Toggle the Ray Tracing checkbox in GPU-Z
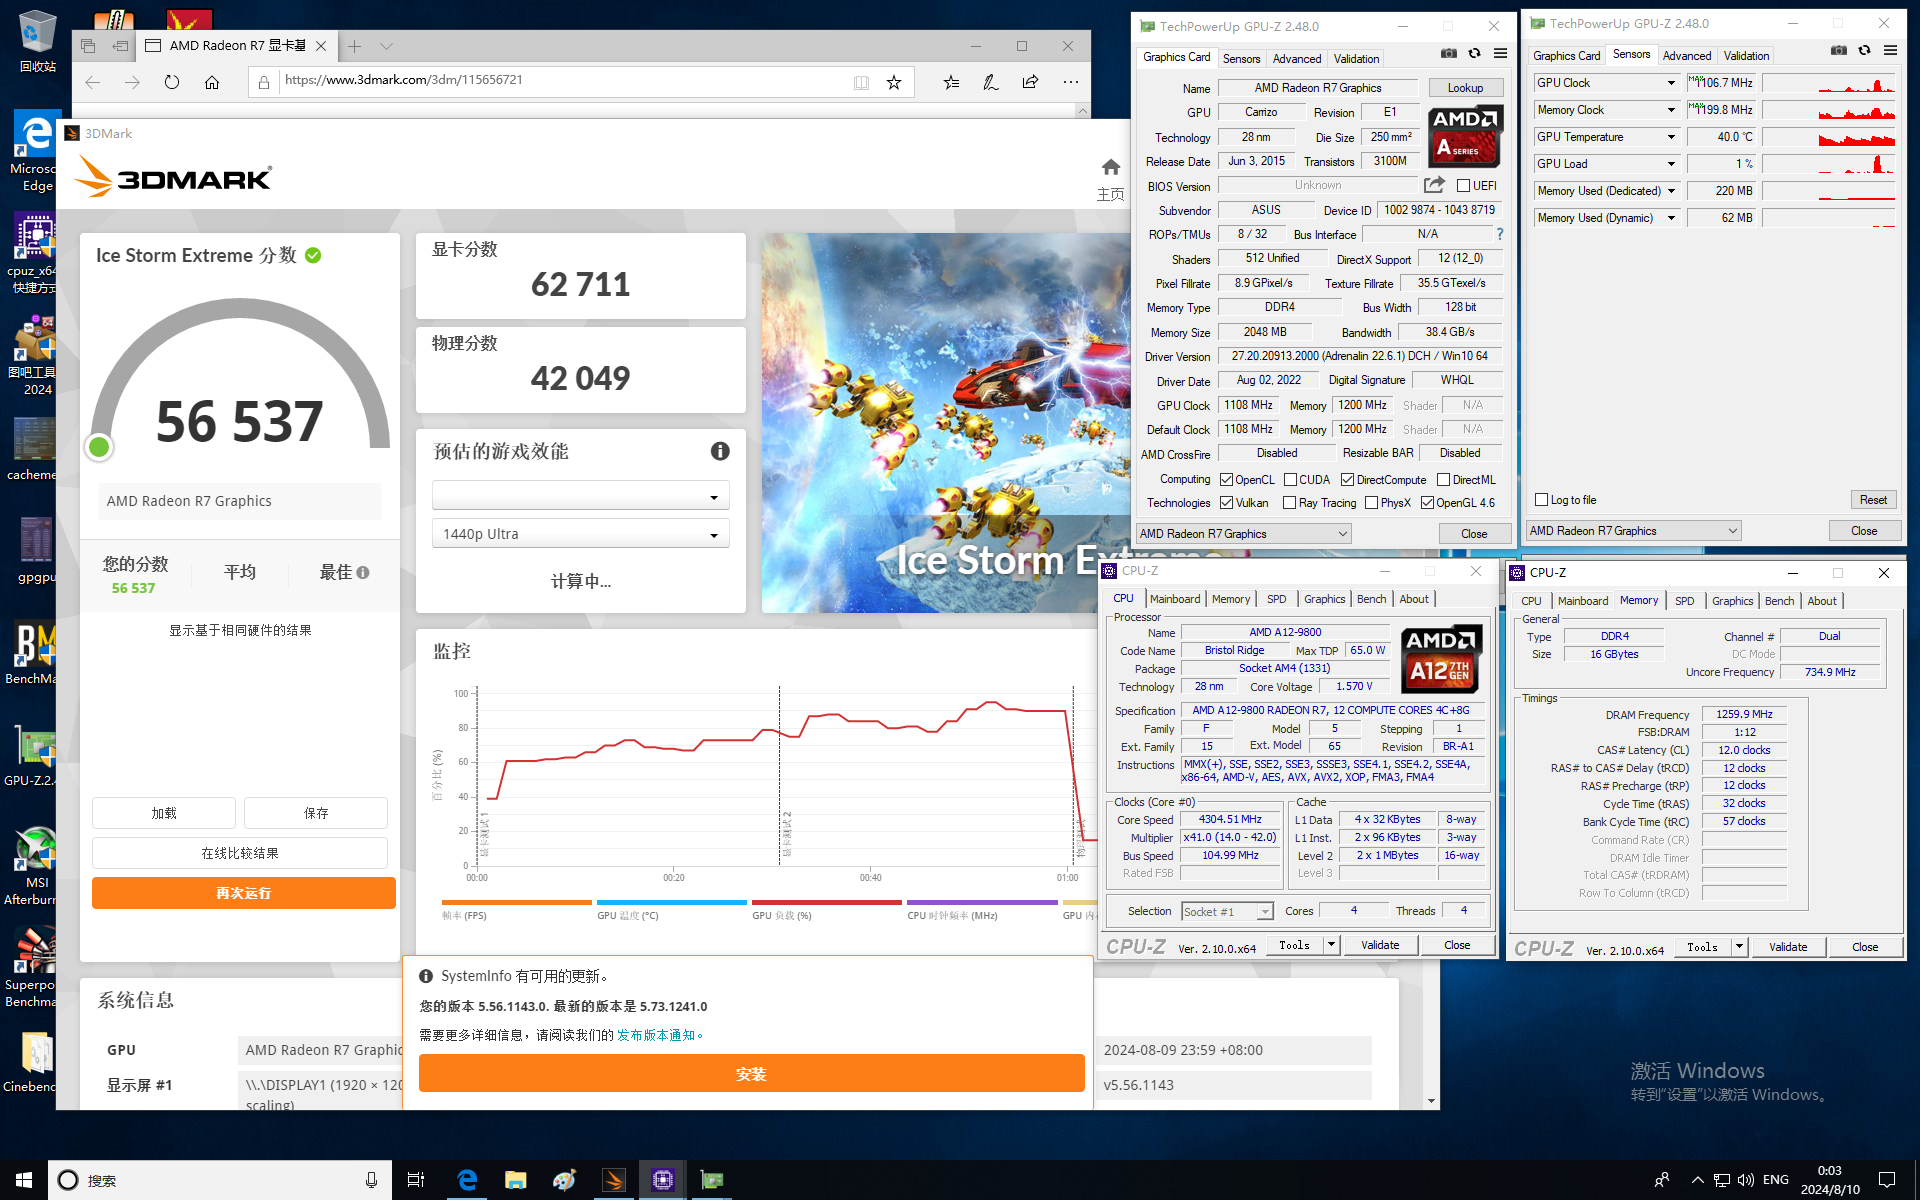This screenshot has height=1200, width=1920. click(x=1289, y=503)
